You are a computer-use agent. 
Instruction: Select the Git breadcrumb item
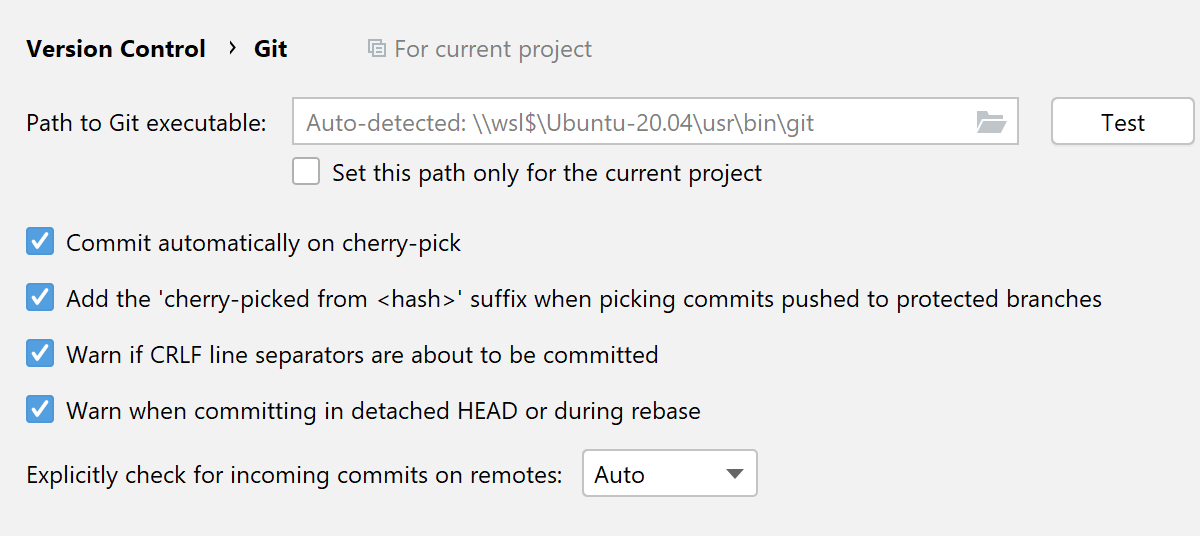coord(271,49)
